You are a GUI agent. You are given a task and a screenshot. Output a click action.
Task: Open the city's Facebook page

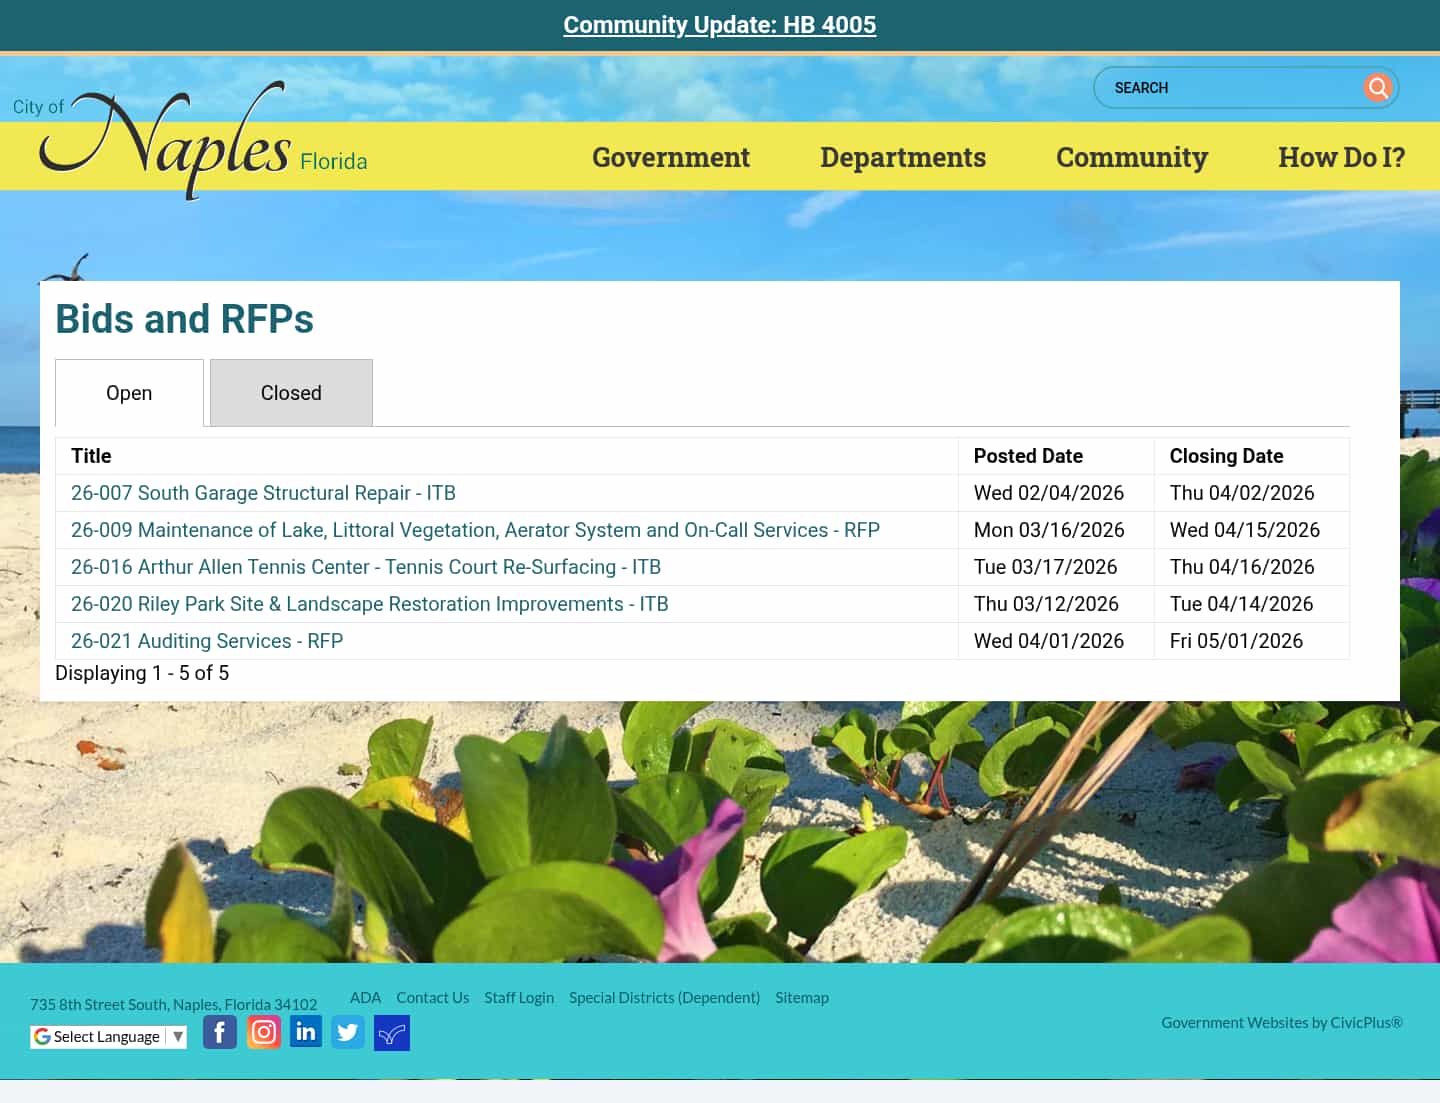[220, 1031]
